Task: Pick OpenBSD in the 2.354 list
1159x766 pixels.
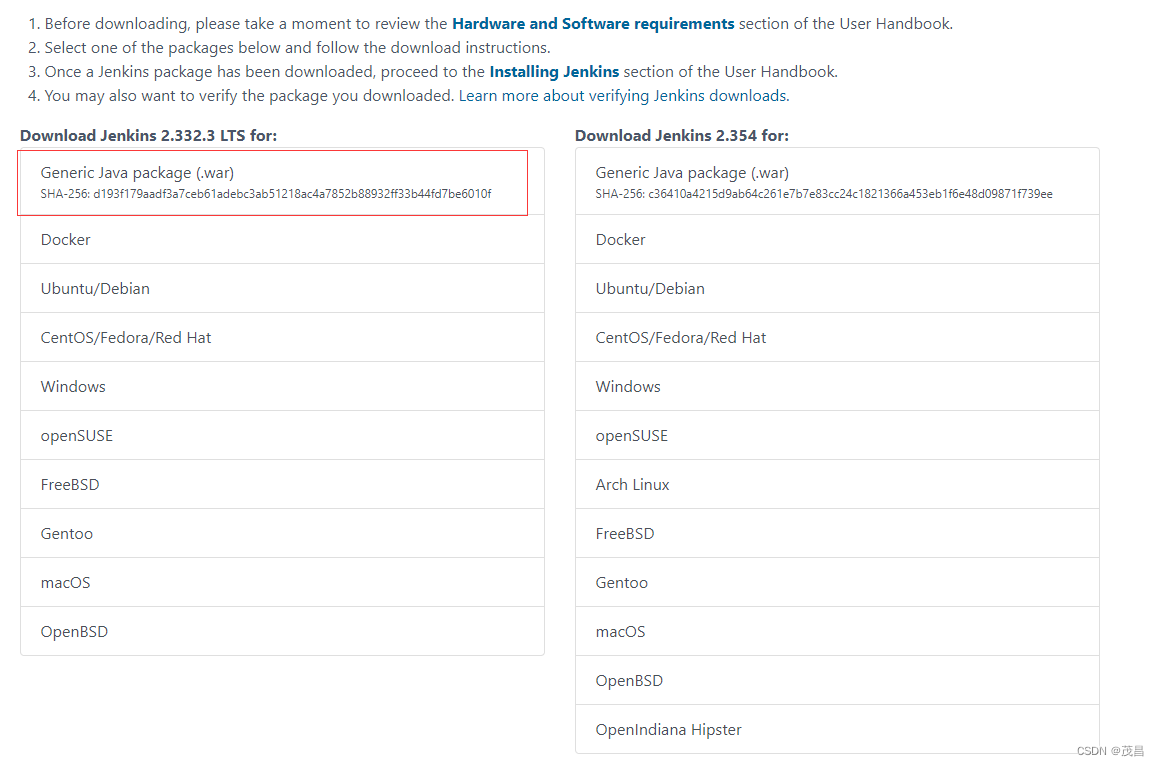Action: click(x=837, y=680)
